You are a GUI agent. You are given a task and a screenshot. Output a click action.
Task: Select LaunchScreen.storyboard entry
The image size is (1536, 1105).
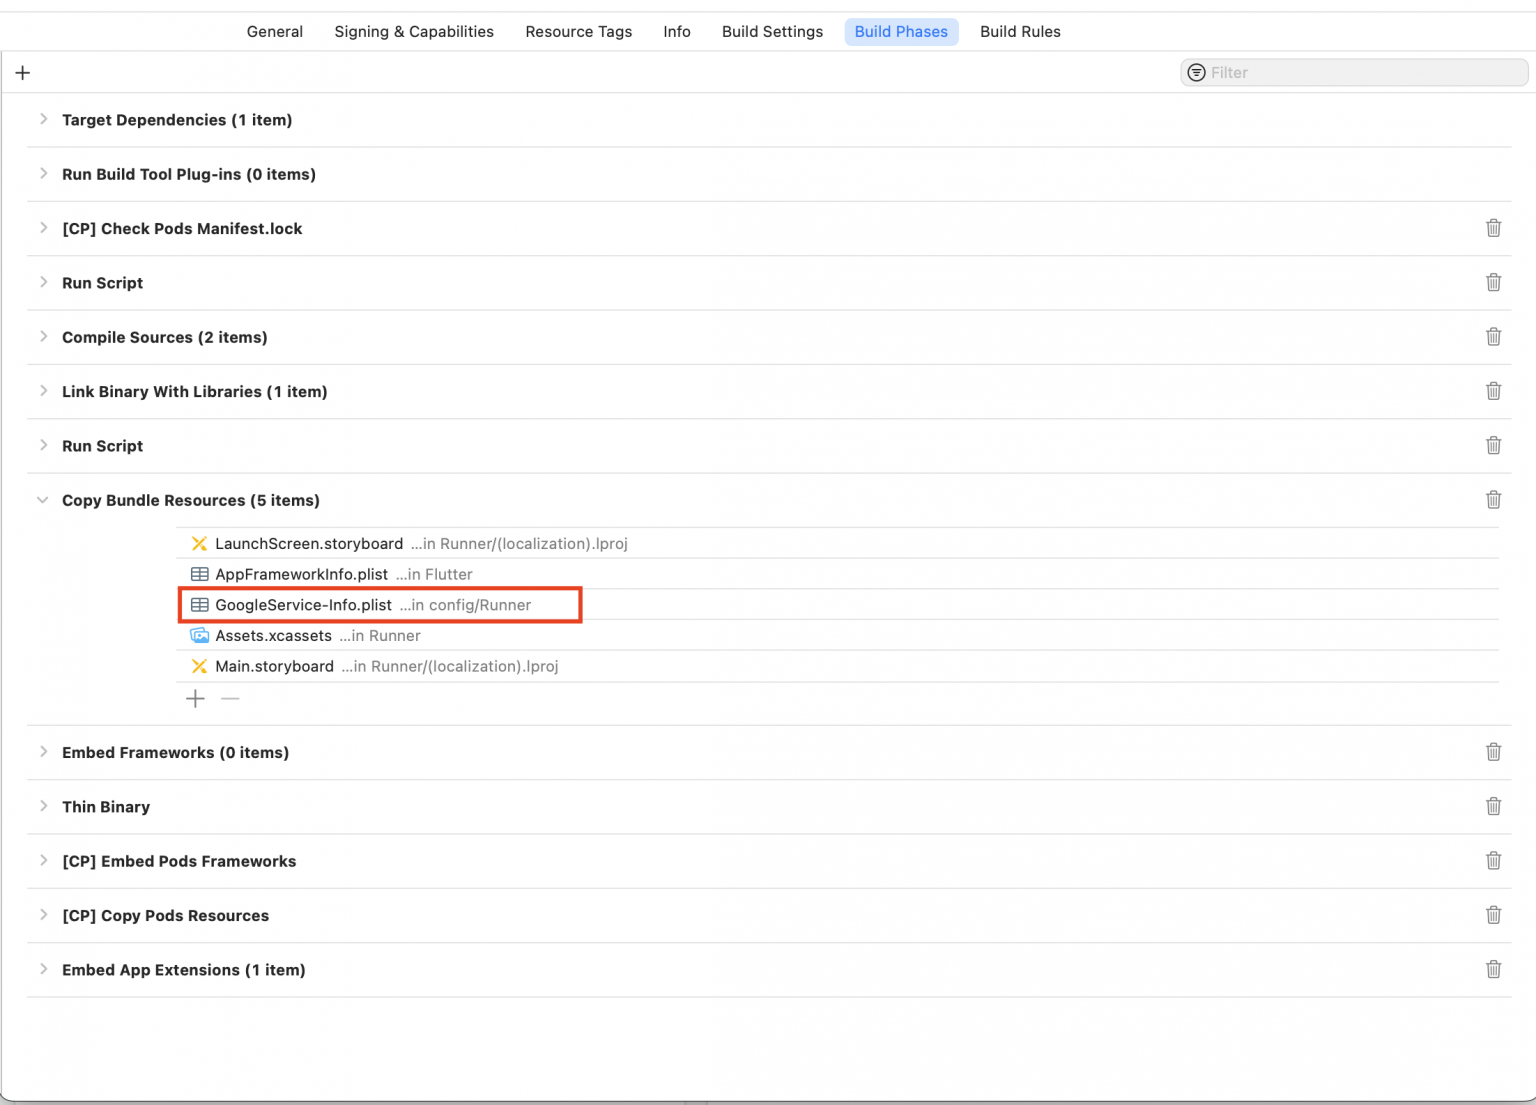(x=309, y=544)
